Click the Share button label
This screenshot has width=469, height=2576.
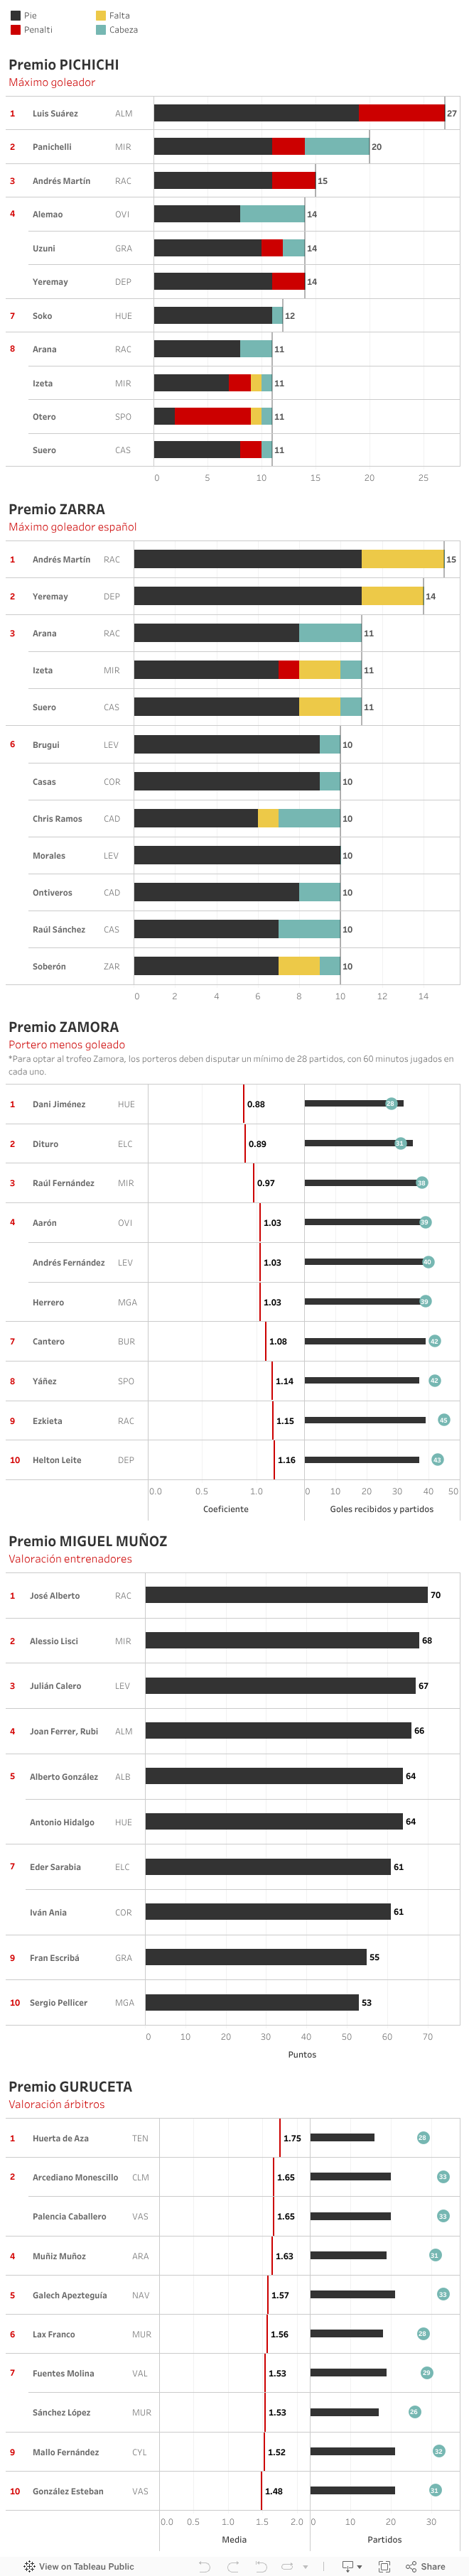pos(433,2565)
